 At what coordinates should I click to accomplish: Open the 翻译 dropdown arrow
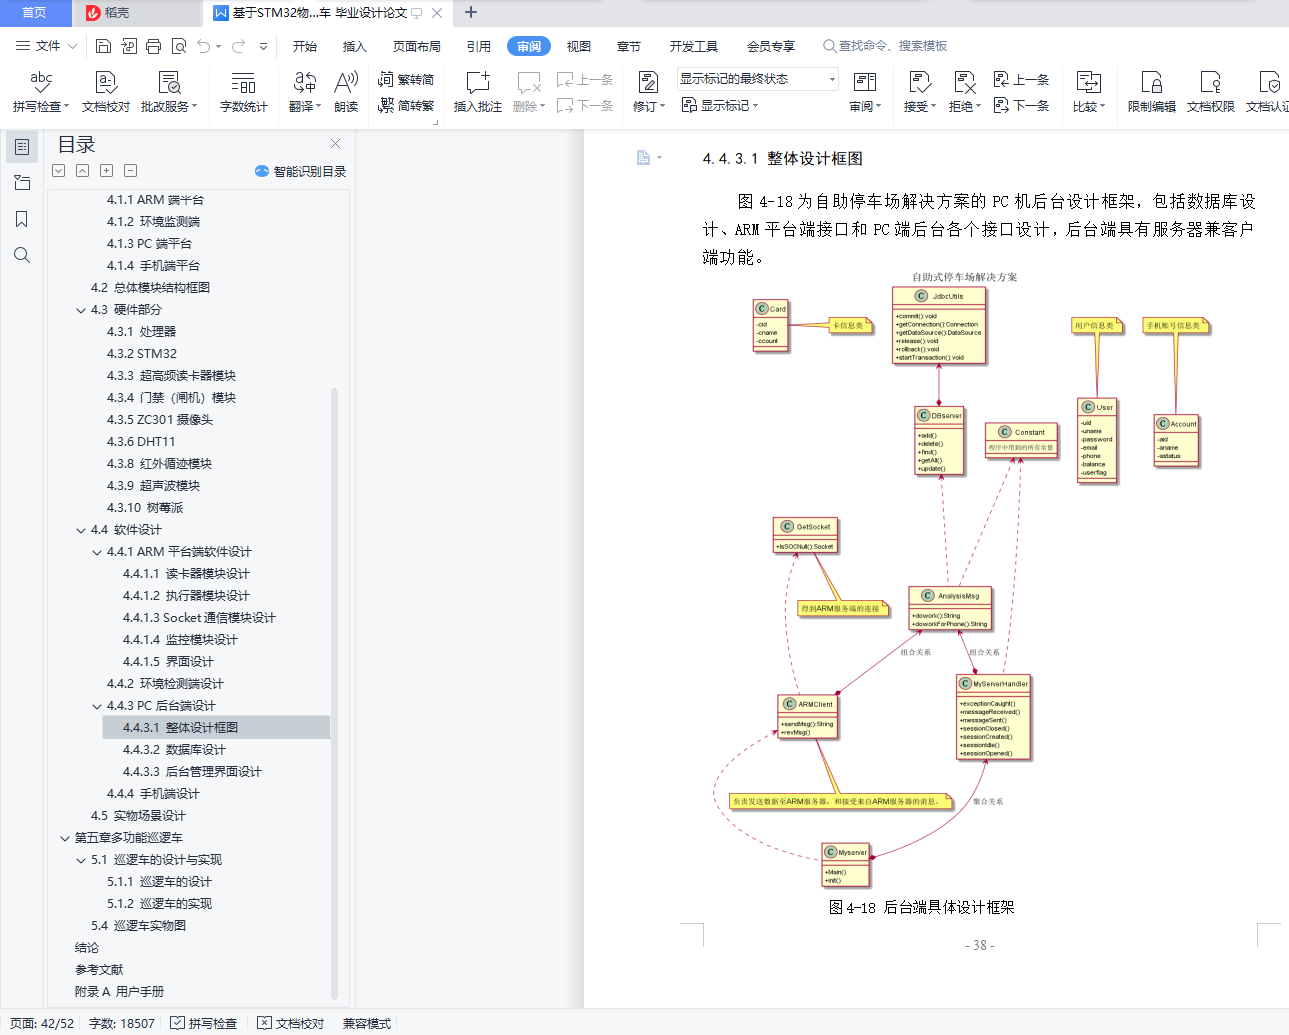point(319,106)
